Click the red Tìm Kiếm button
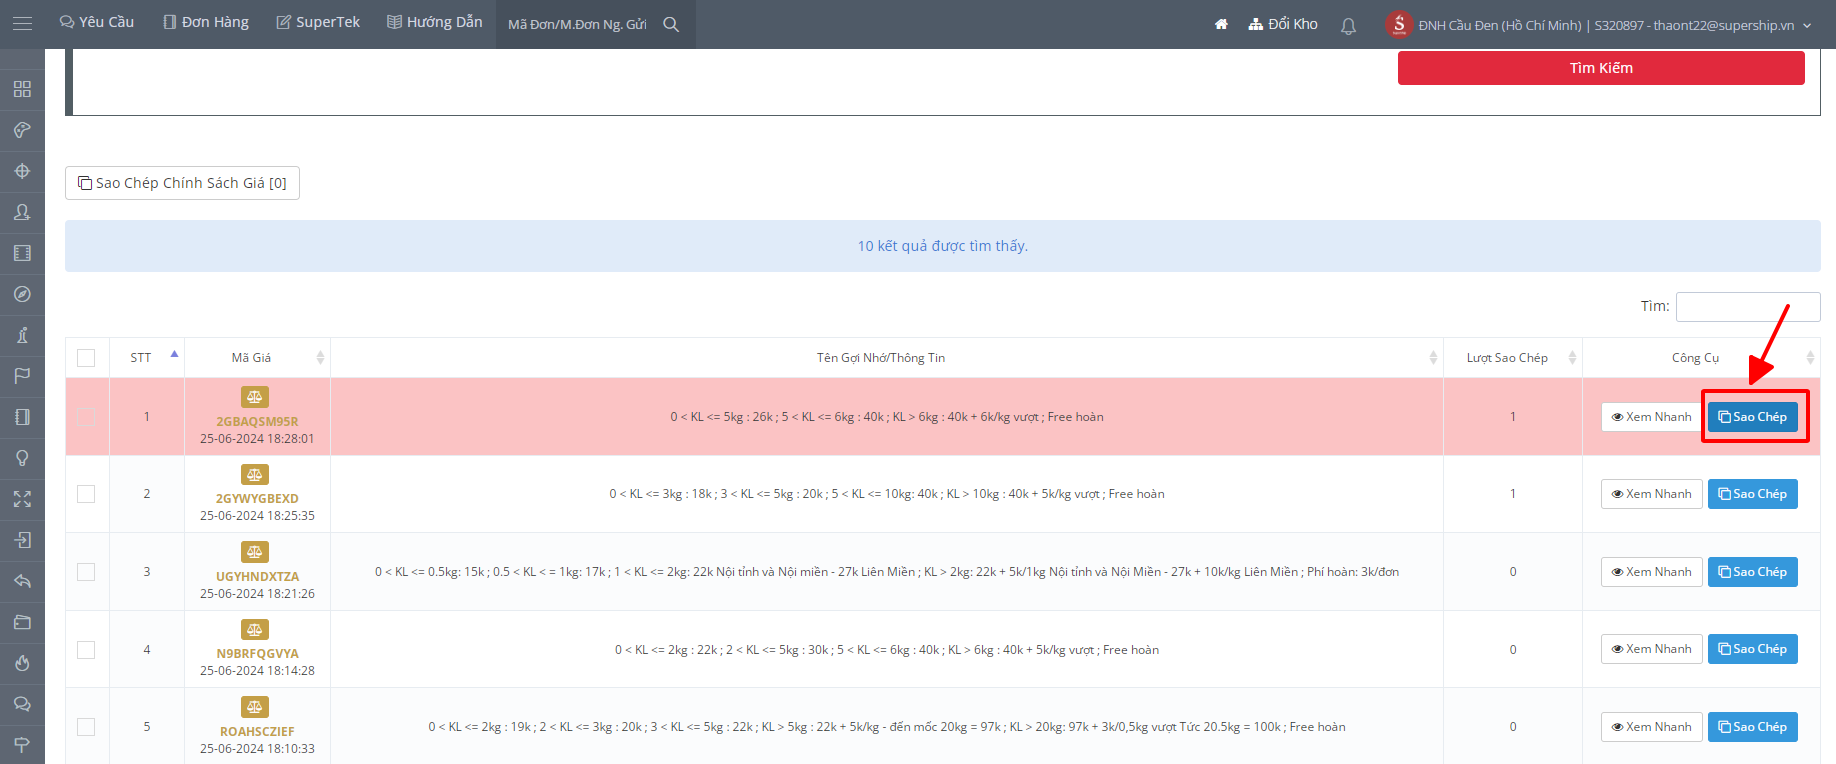1836x764 pixels. pos(1601,68)
